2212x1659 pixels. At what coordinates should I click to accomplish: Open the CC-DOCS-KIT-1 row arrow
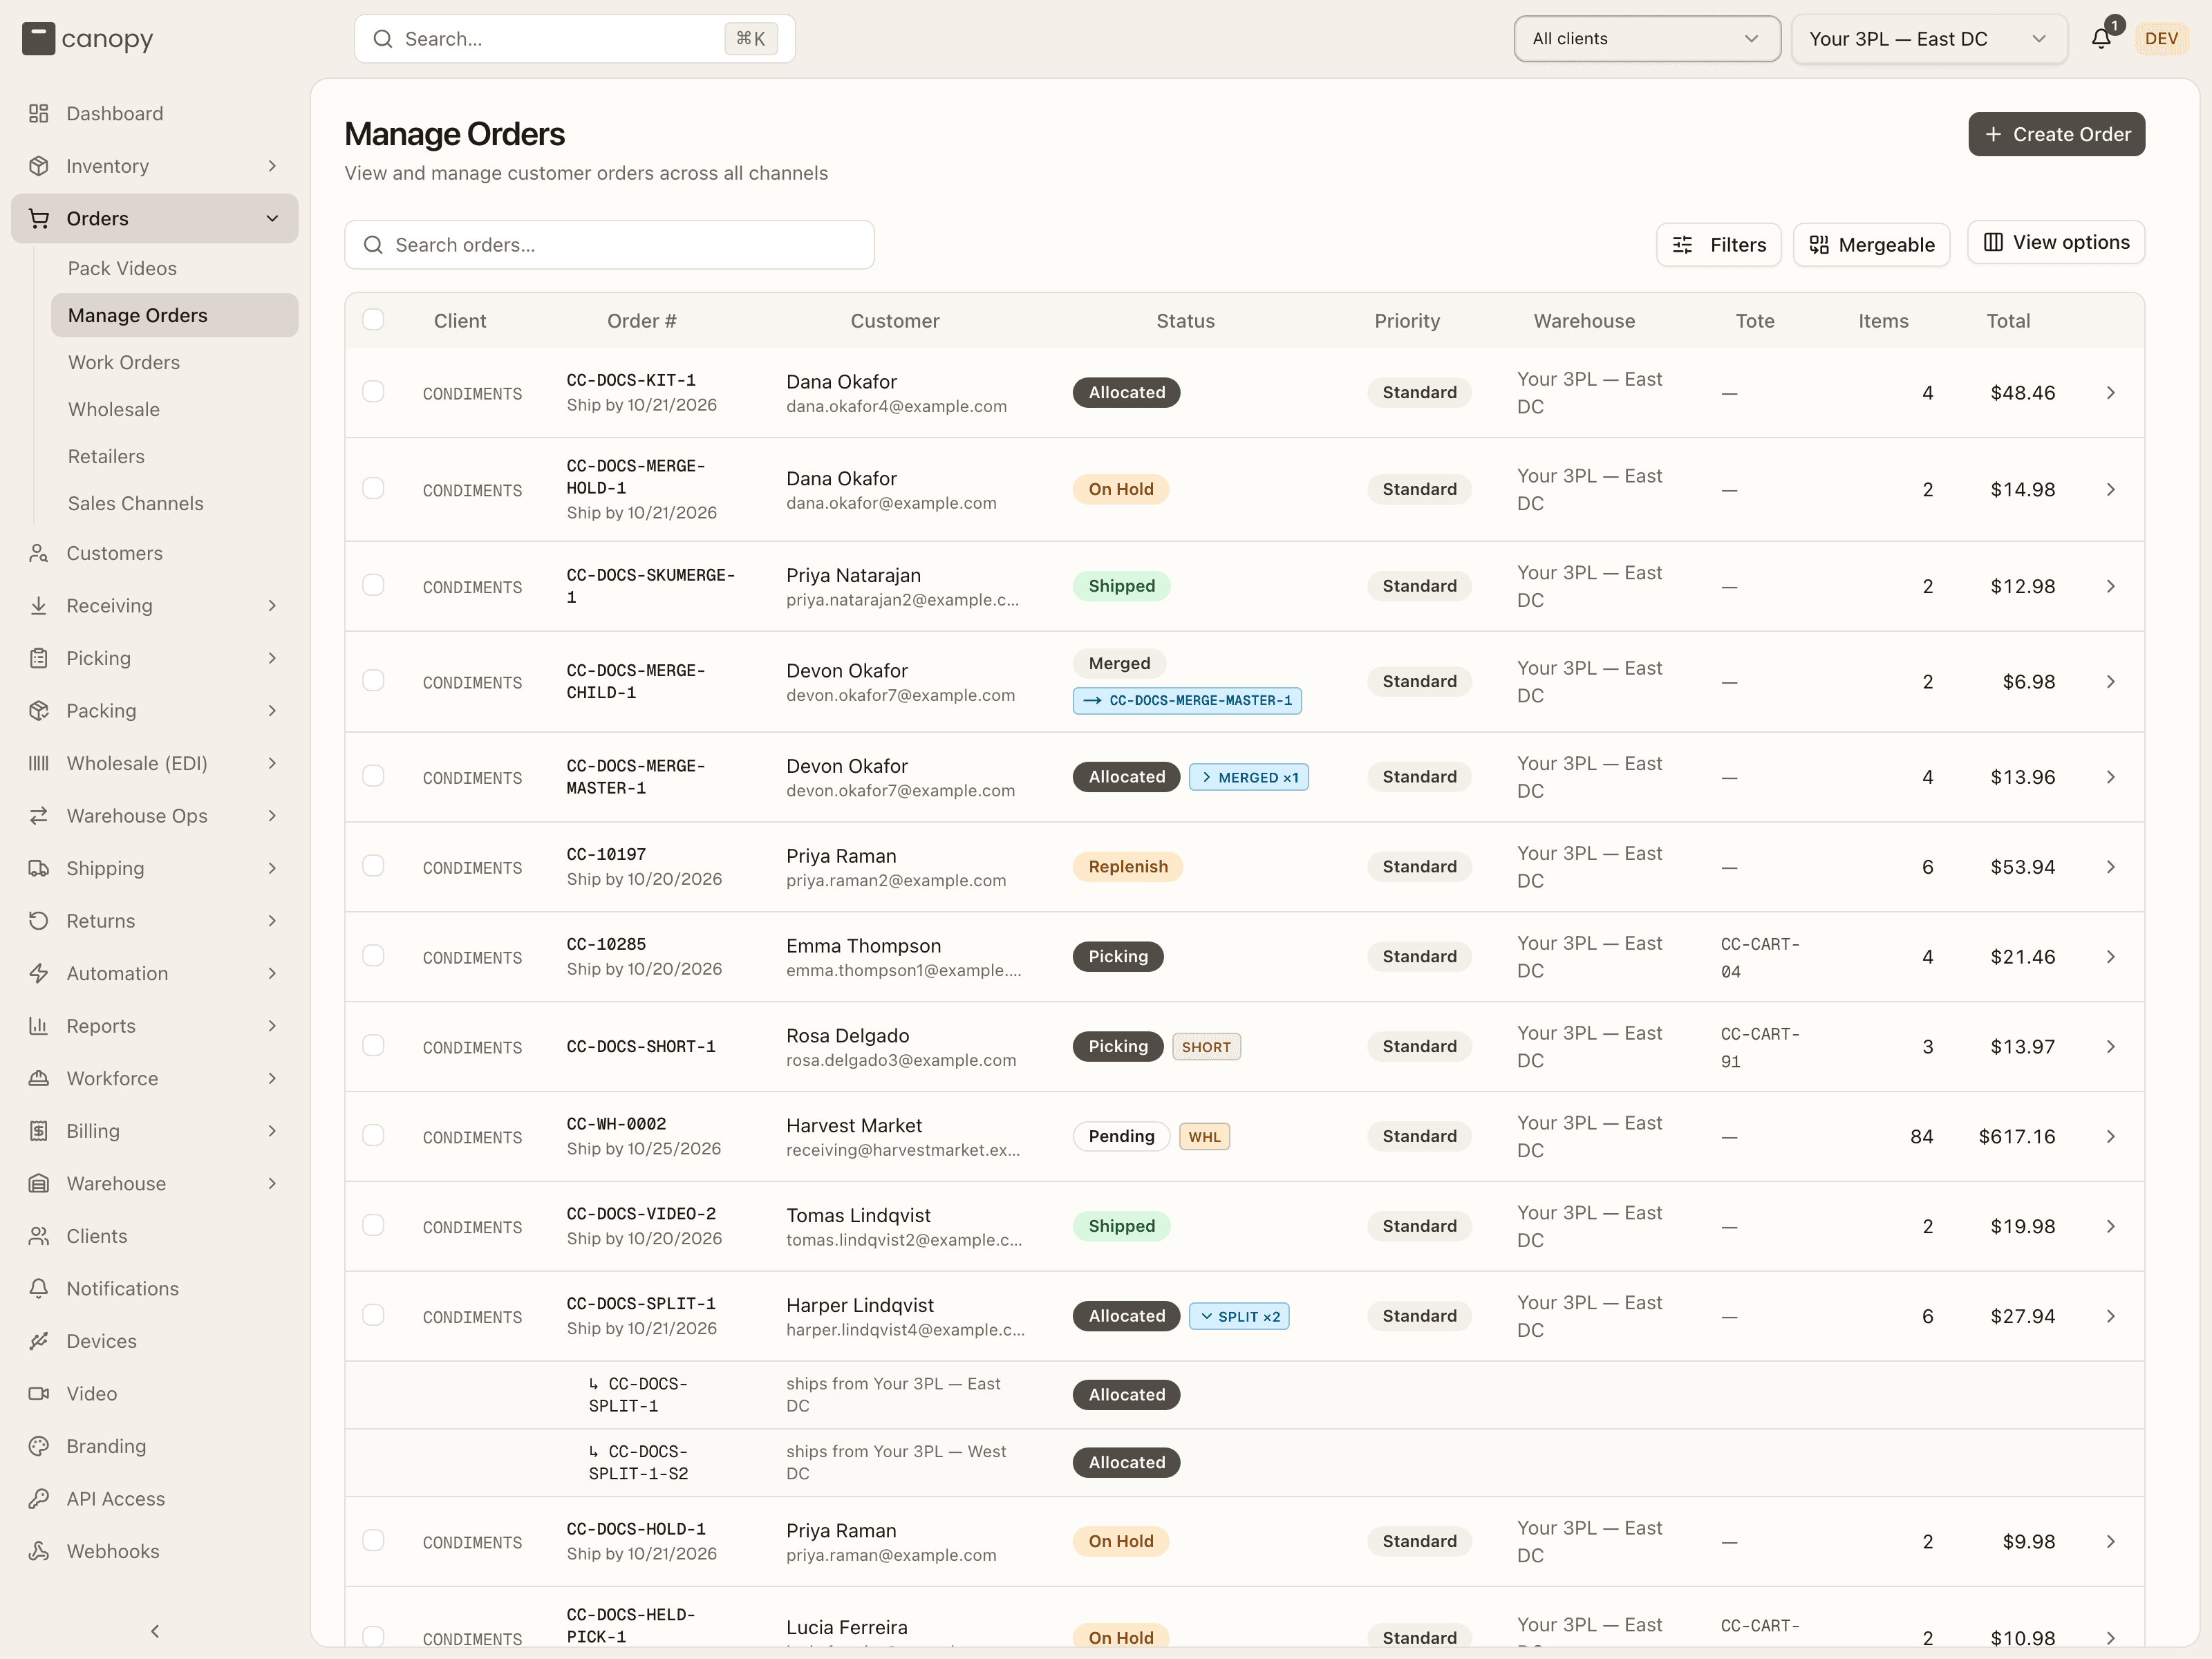(2110, 393)
